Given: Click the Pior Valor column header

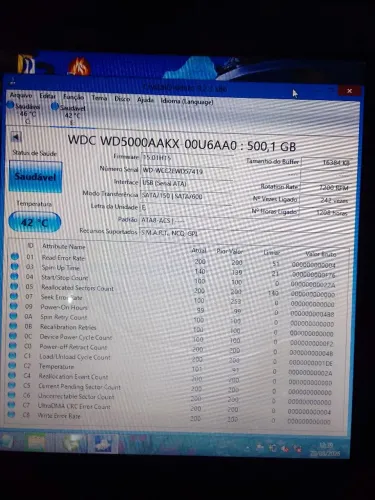Looking at the screenshot, I should pyautogui.click(x=230, y=251).
